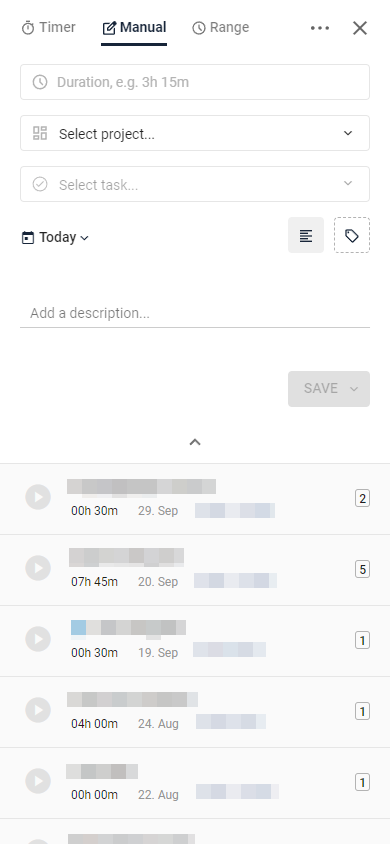Start timer for the 24. Aug entry

(38, 710)
